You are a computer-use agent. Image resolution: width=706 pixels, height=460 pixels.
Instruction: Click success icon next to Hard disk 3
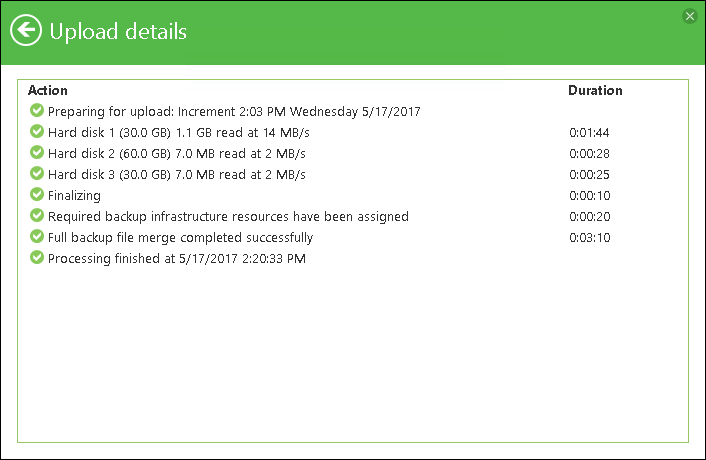37,174
